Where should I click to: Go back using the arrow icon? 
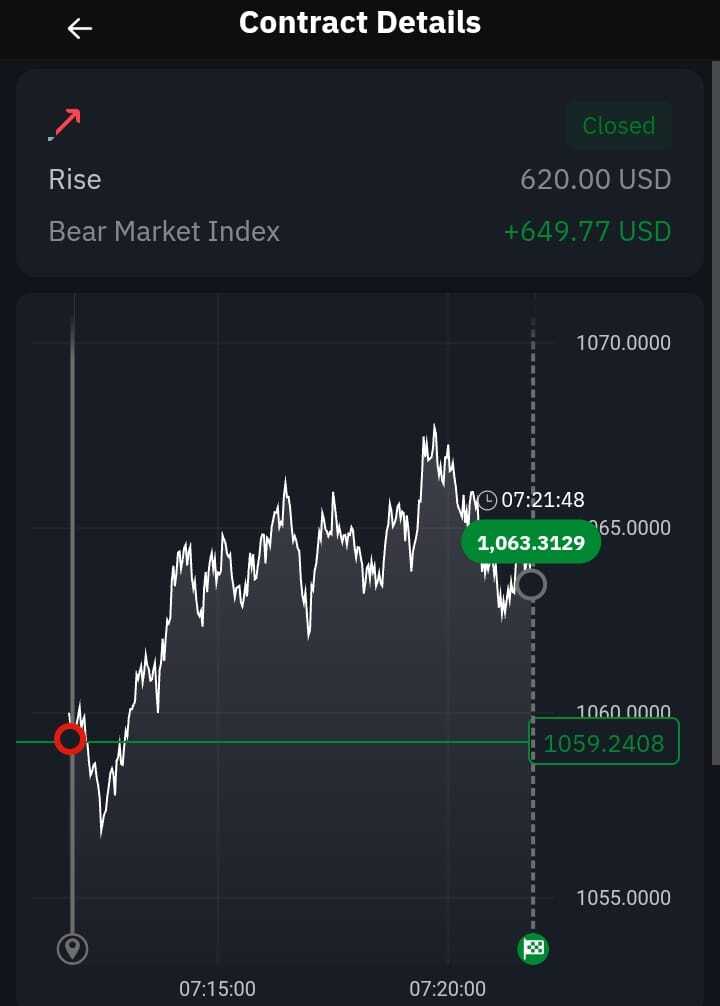coord(80,28)
